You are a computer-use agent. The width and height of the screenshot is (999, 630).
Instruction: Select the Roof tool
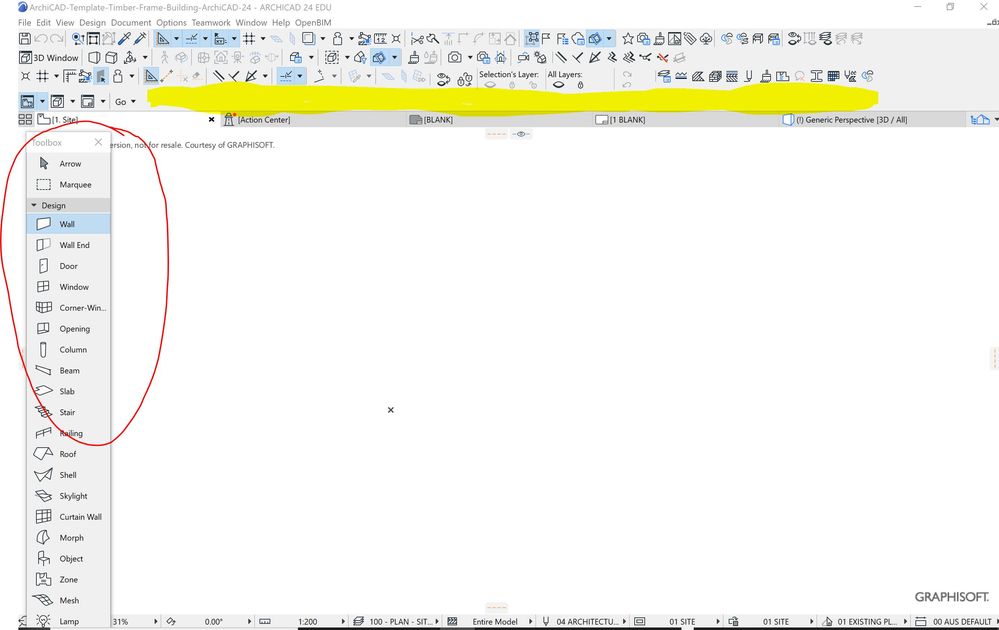pos(66,454)
